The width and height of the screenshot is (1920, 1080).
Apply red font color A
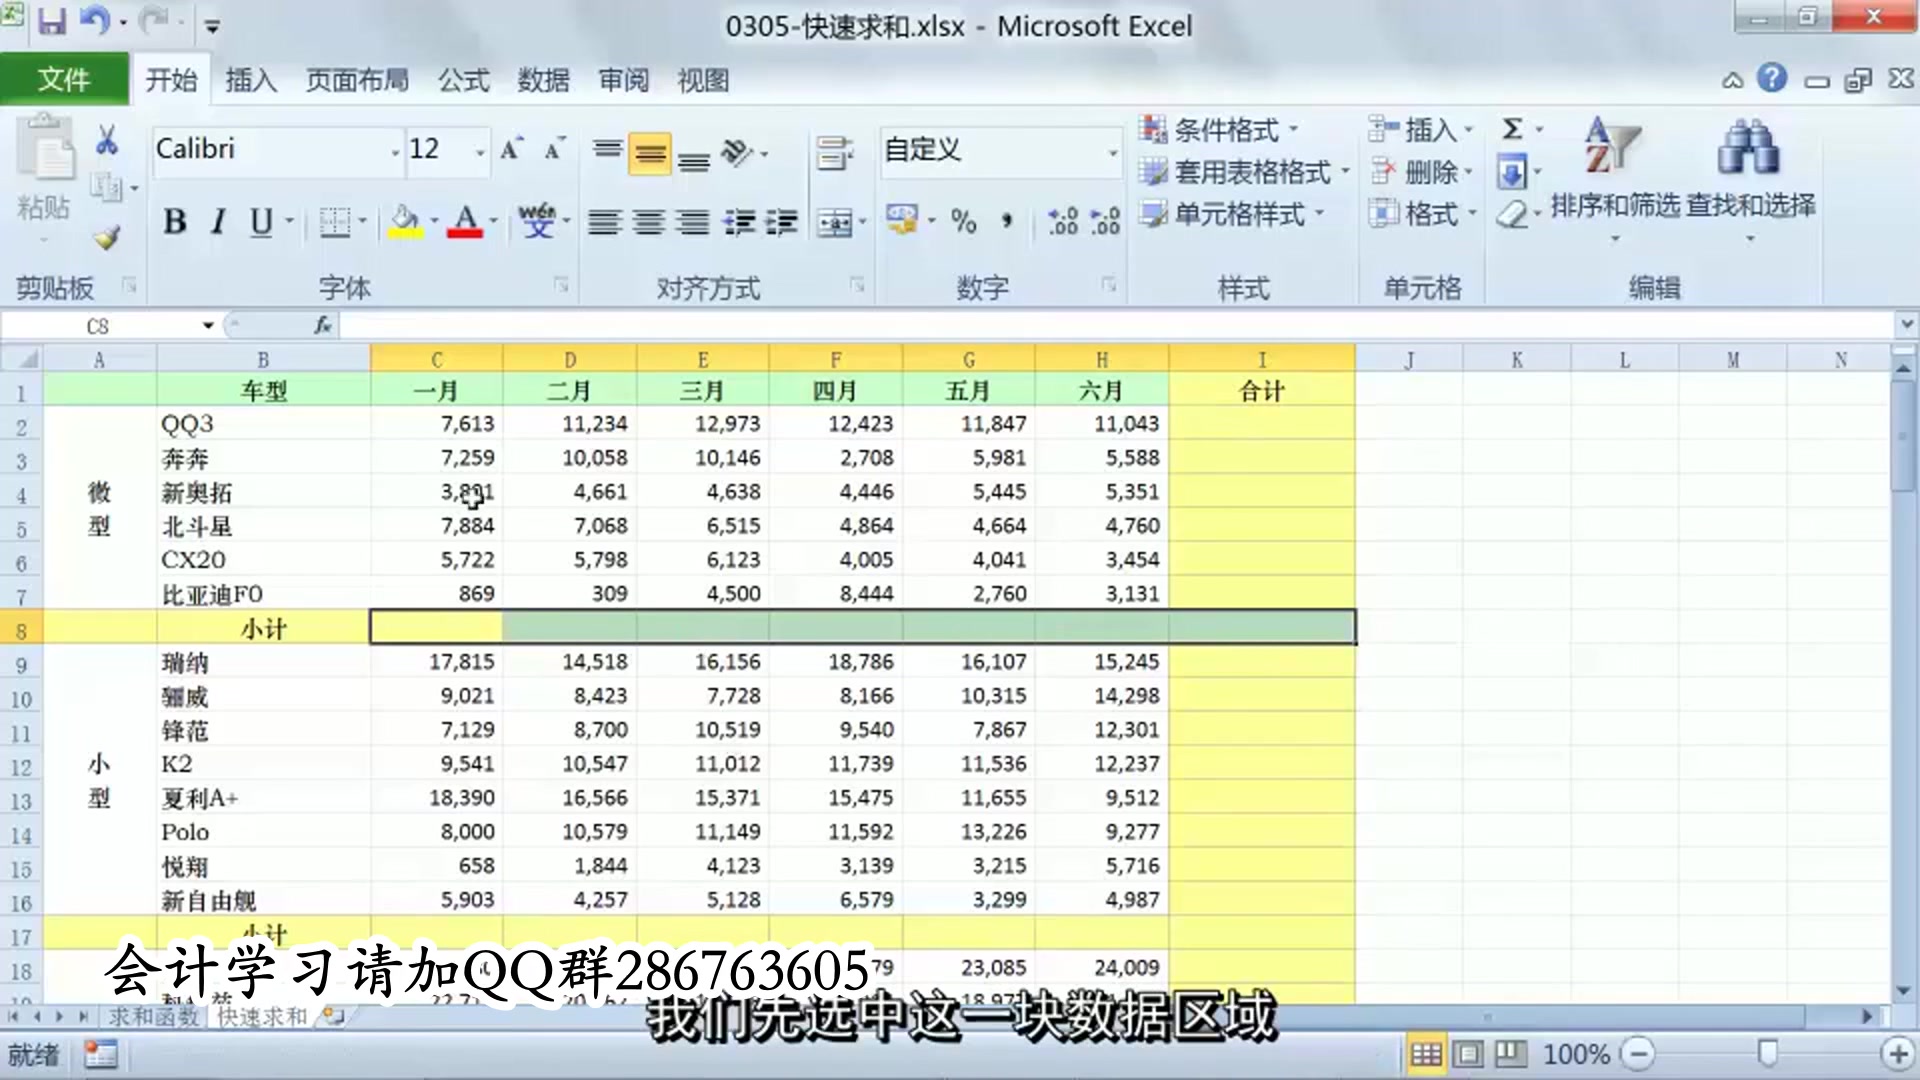[x=465, y=221]
